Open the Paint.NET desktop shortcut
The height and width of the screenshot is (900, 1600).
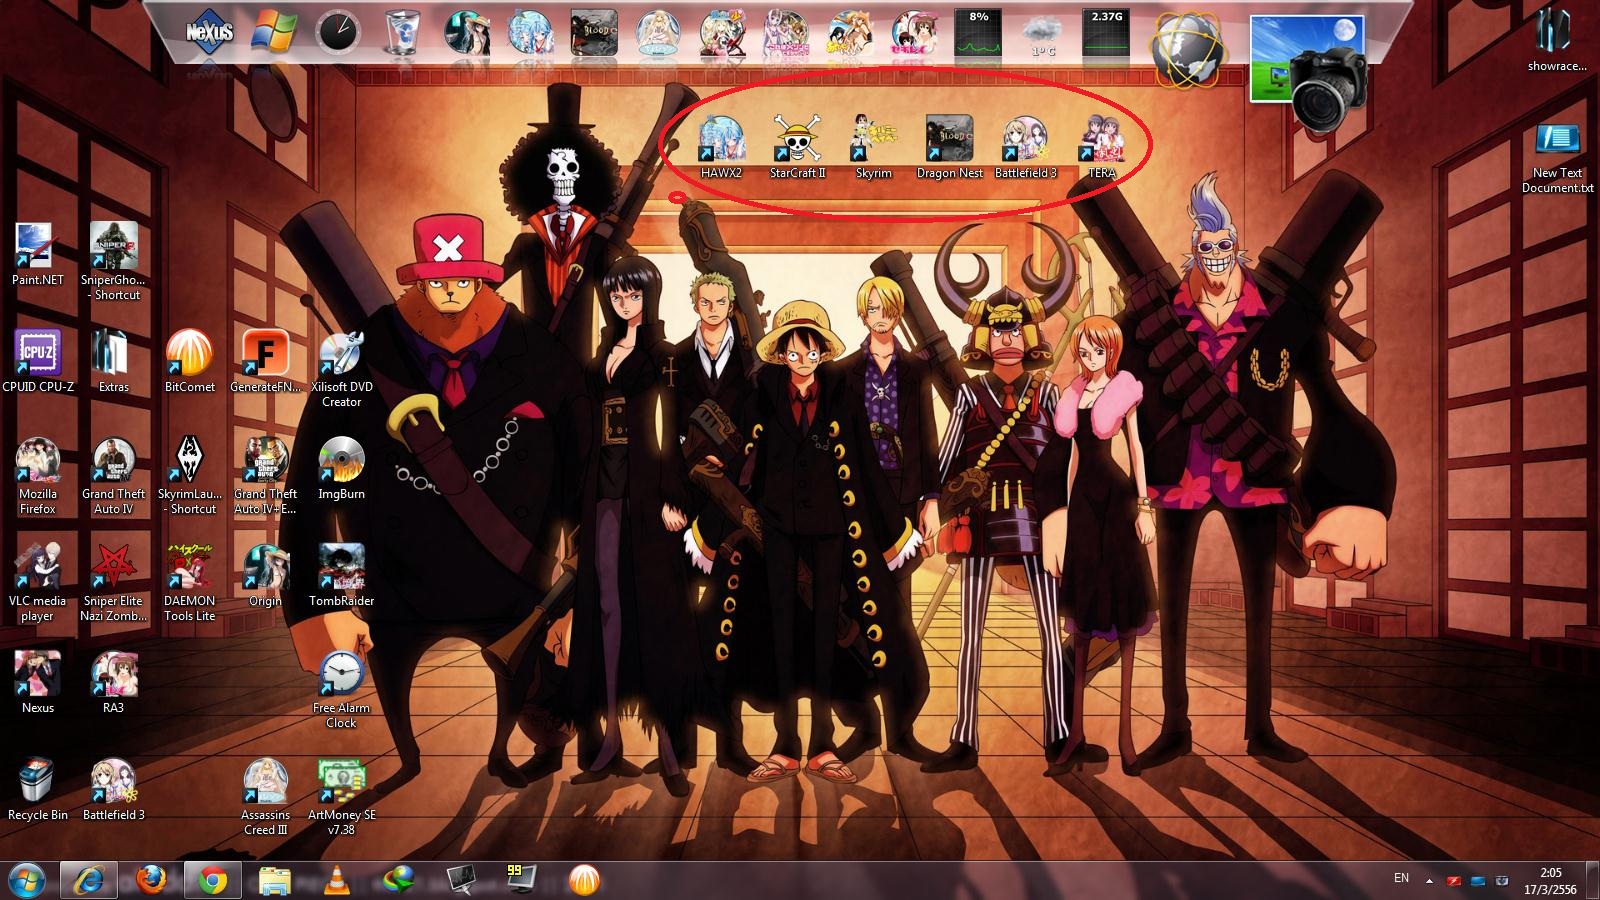tap(38, 254)
